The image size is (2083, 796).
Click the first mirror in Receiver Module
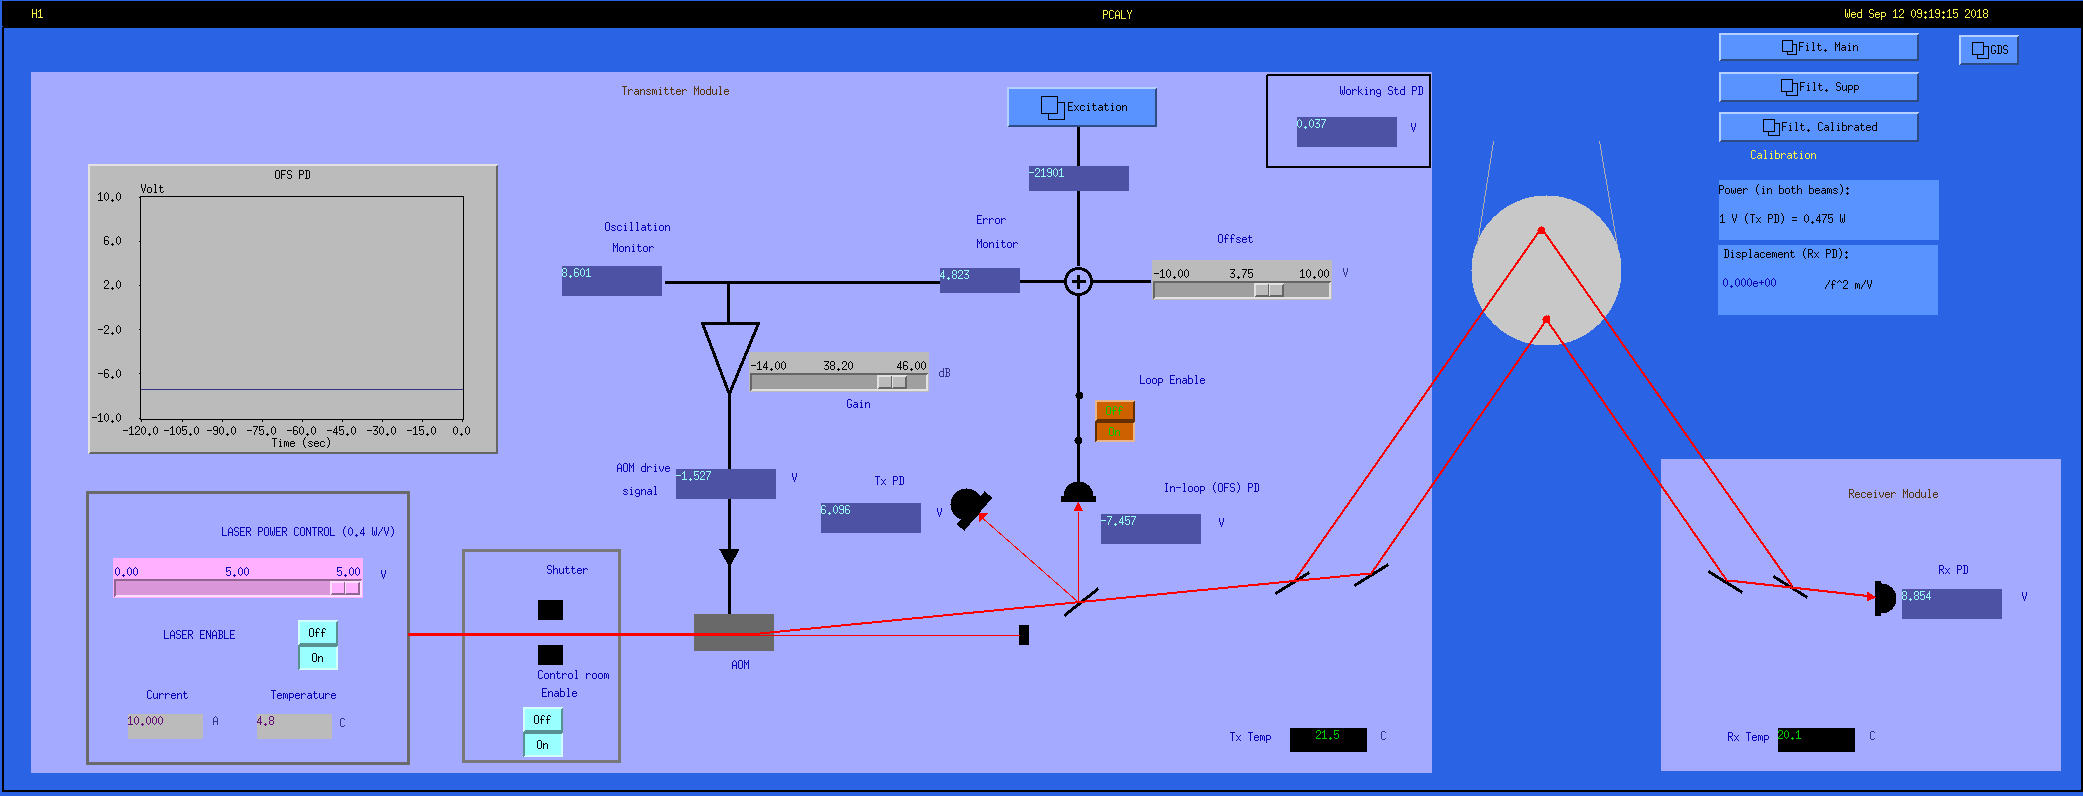coord(1725,581)
